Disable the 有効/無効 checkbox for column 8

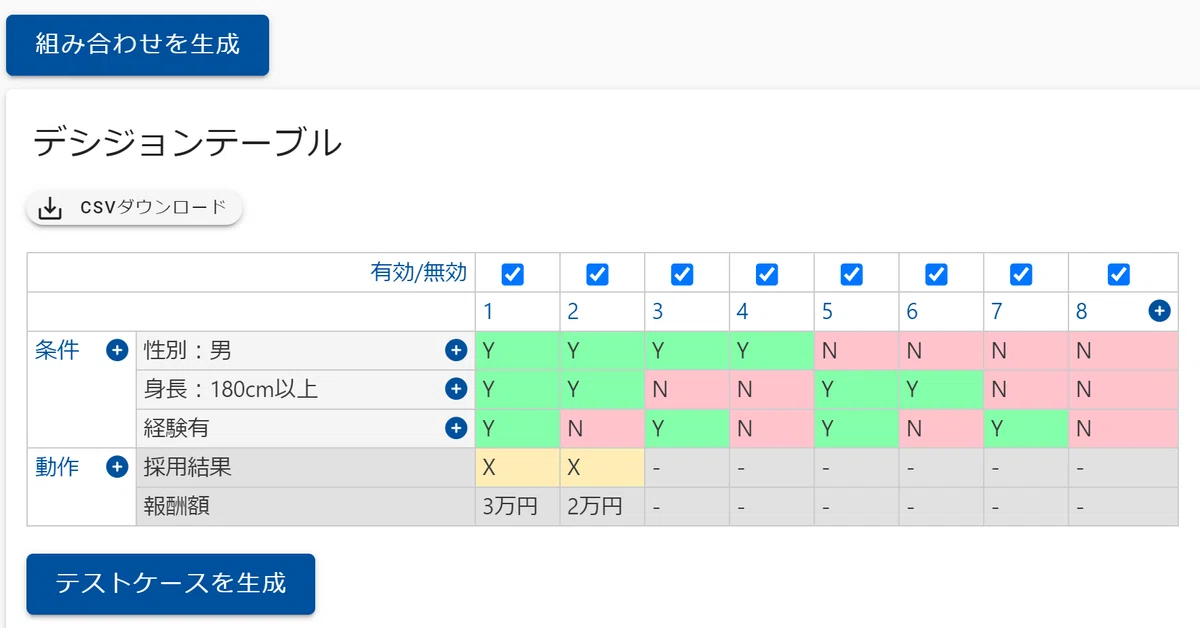[x=1119, y=273]
